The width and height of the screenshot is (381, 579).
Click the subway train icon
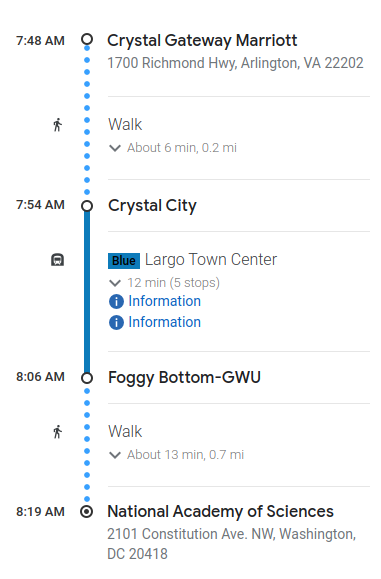pos(57,260)
